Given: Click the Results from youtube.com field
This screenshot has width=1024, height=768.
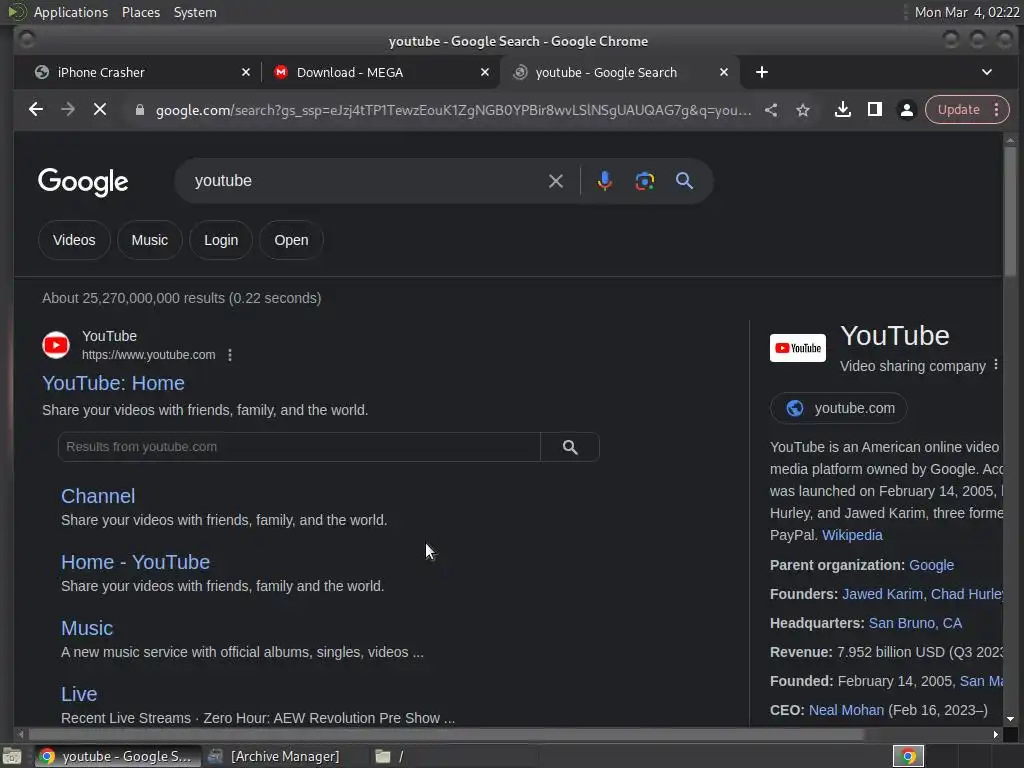Looking at the screenshot, I should (x=299, y=447).
